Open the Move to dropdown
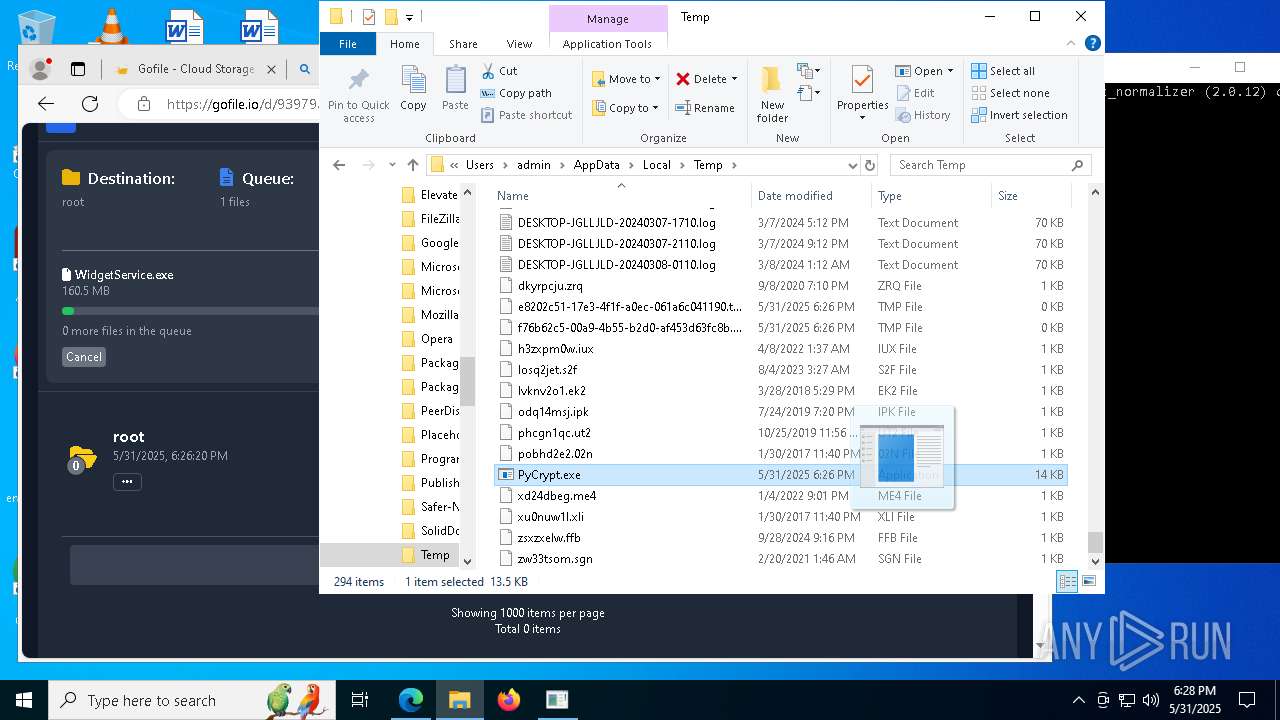 tap(626, 79)
